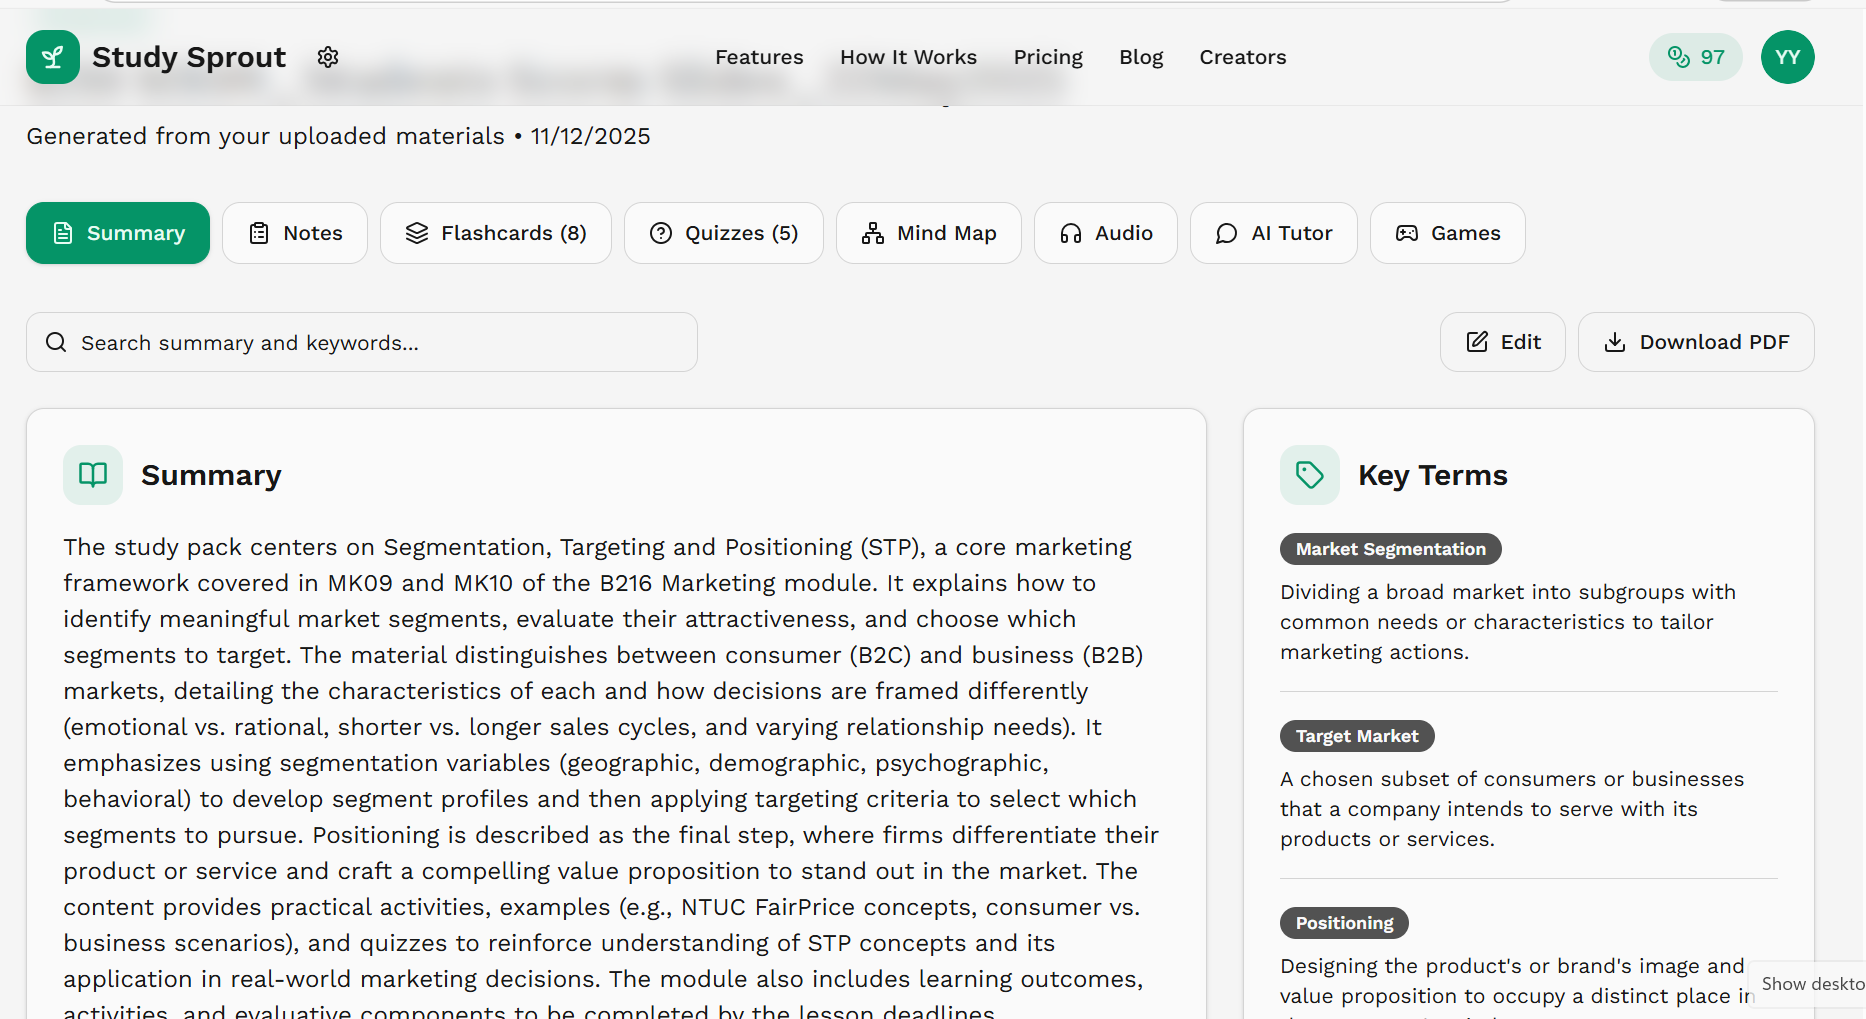Download the summary as PDF
Viewport: 1866px width, 1019px height.
(1695, 342)
